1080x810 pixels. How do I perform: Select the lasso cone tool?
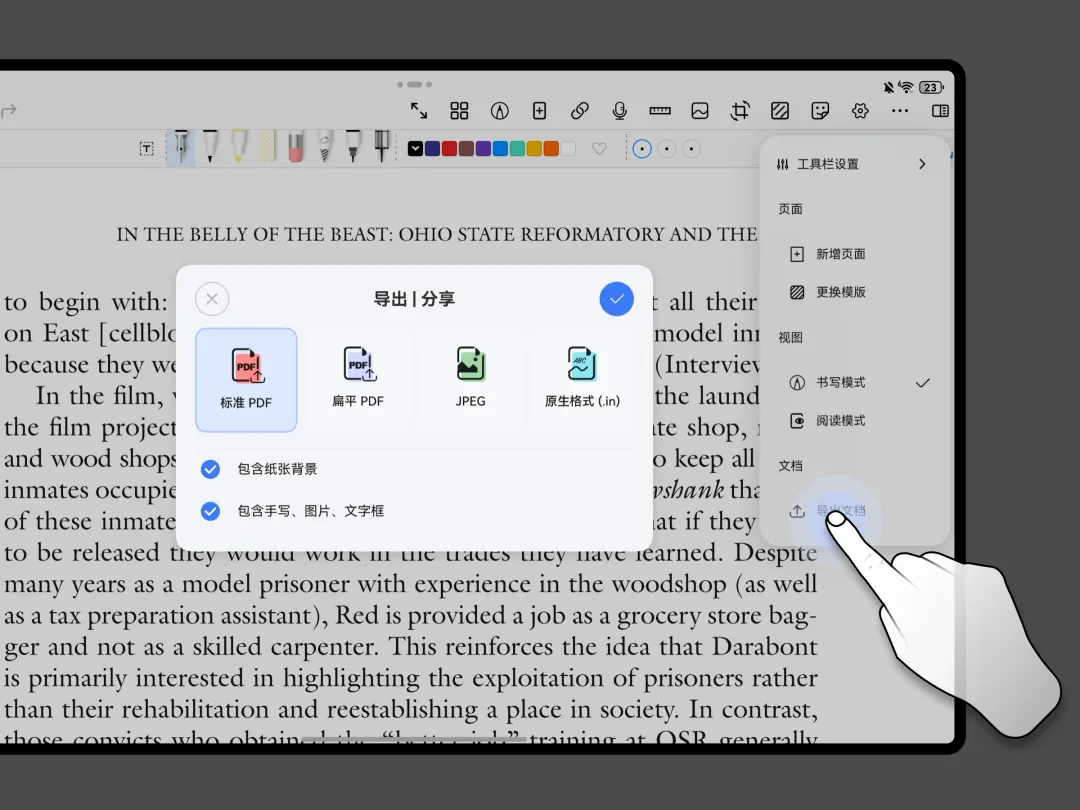point(324,146)
